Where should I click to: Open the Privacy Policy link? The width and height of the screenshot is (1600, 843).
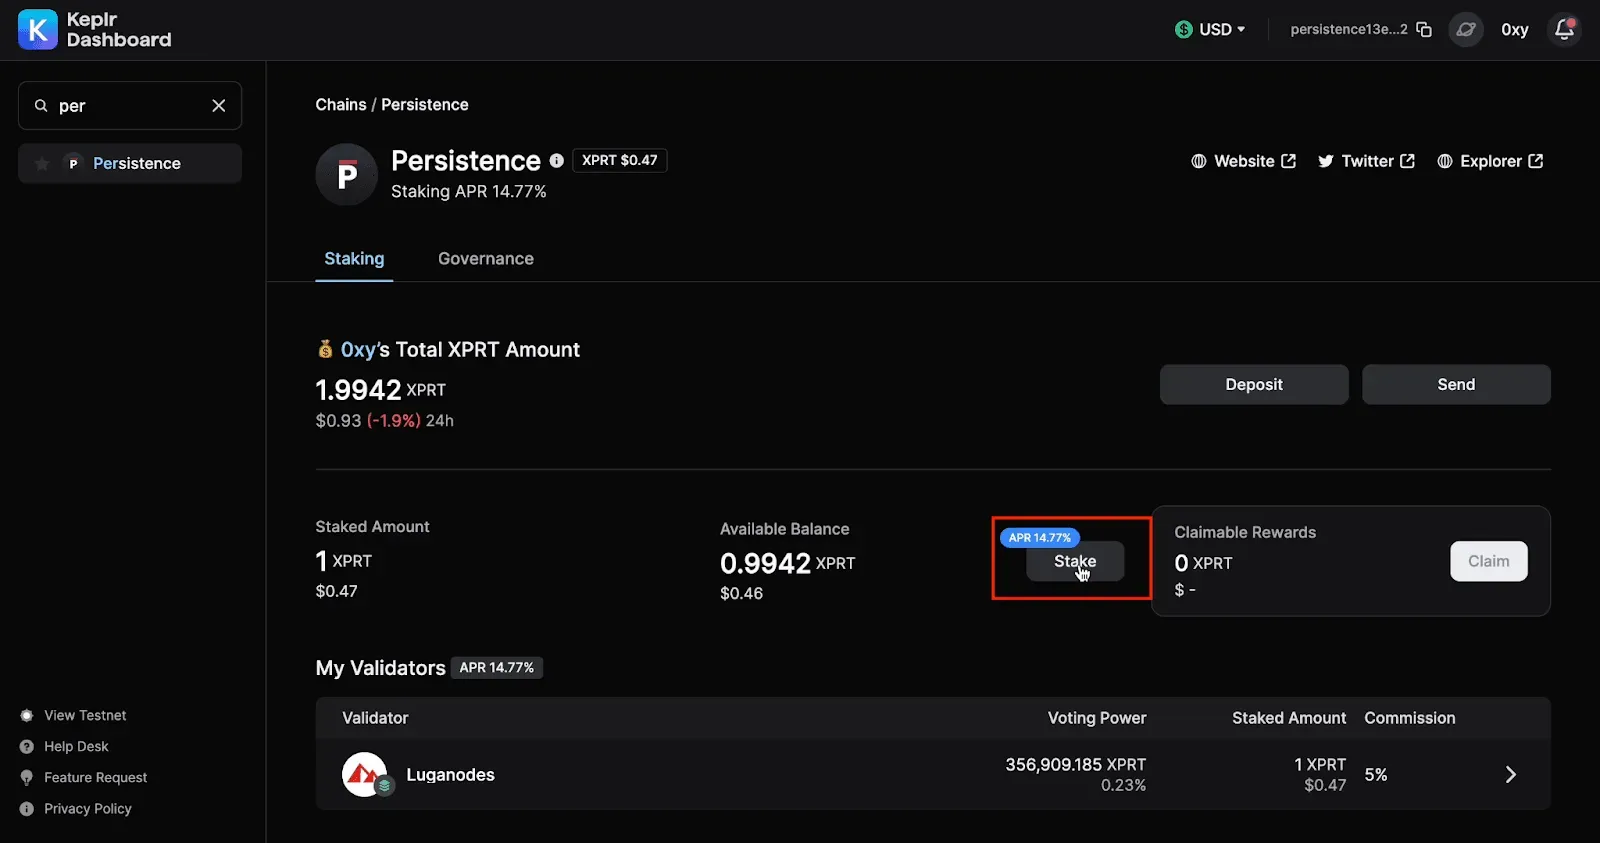[x=88, y=809]
